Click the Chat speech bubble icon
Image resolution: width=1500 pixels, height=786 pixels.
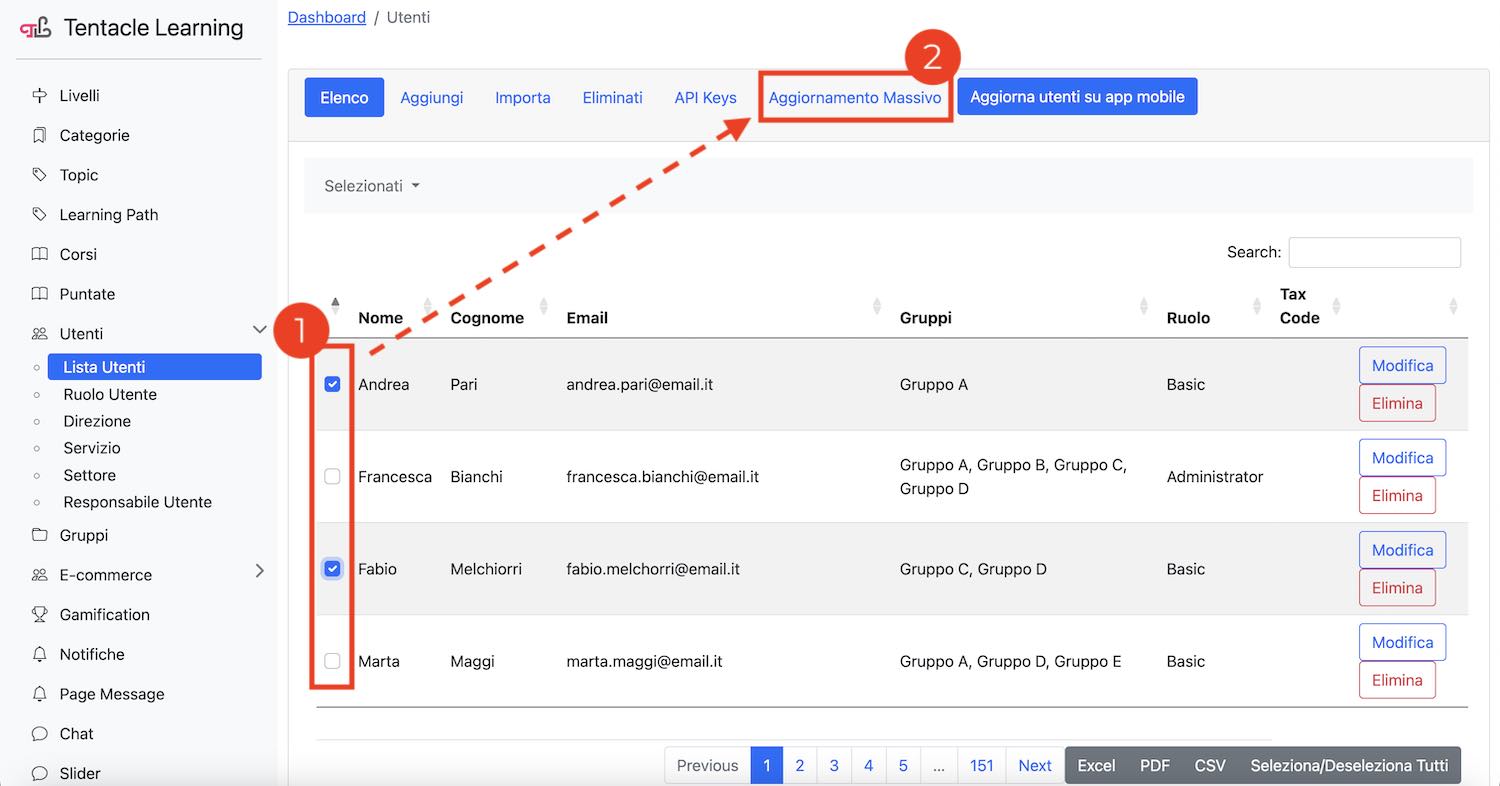(x=39, y=734)
